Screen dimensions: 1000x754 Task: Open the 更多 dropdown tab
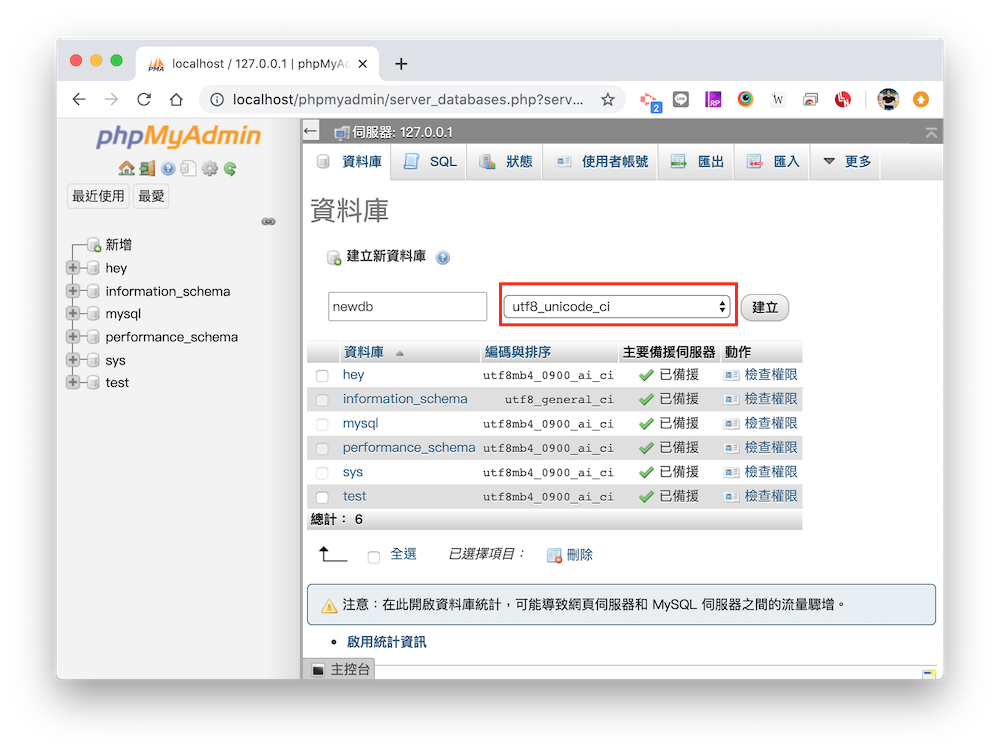[846, 161]
